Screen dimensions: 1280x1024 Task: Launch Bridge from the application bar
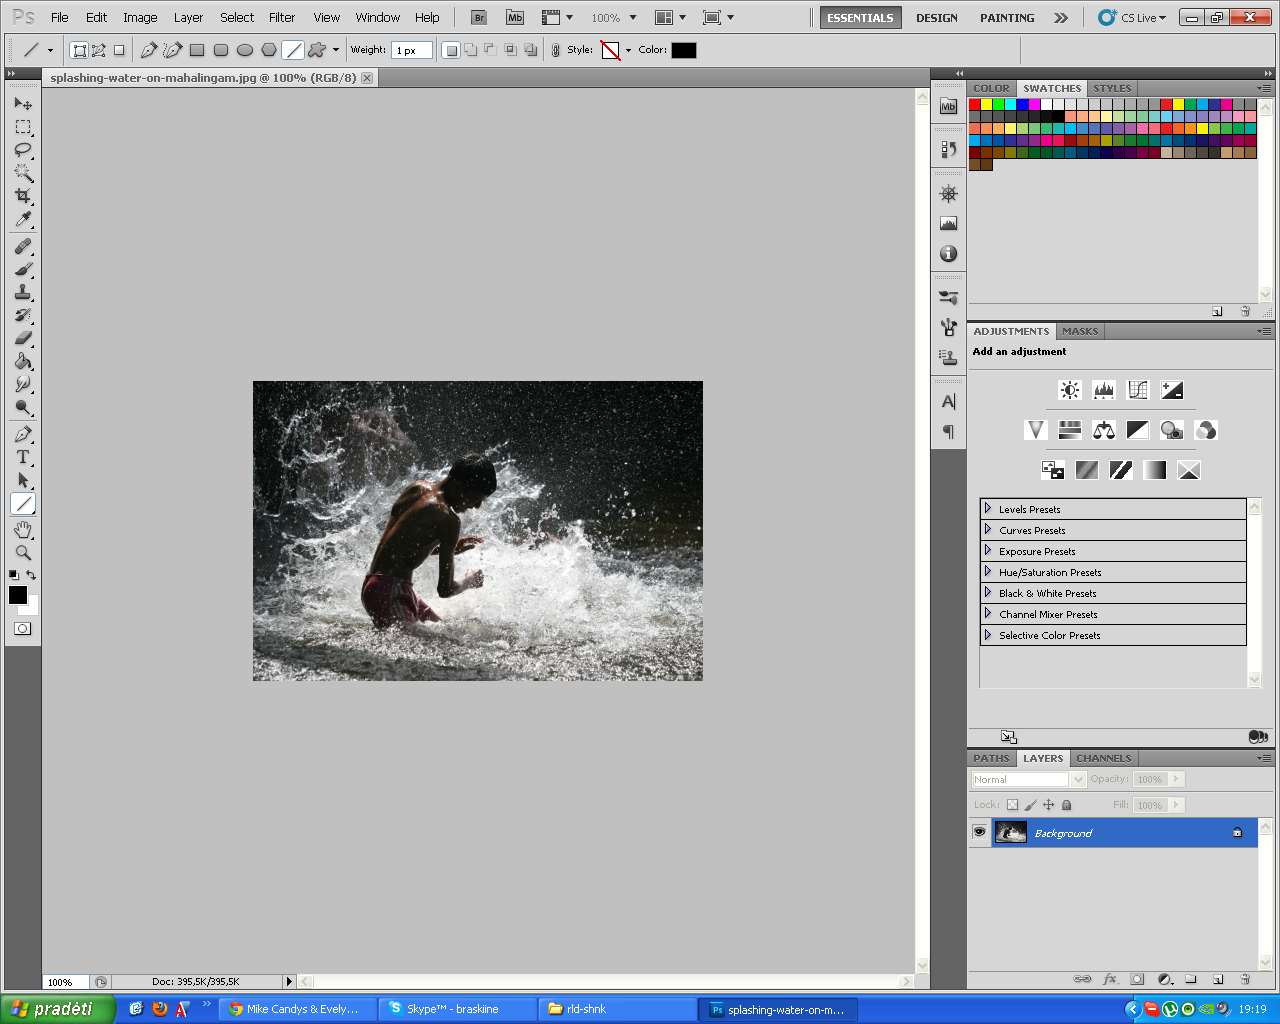[479, 17]
